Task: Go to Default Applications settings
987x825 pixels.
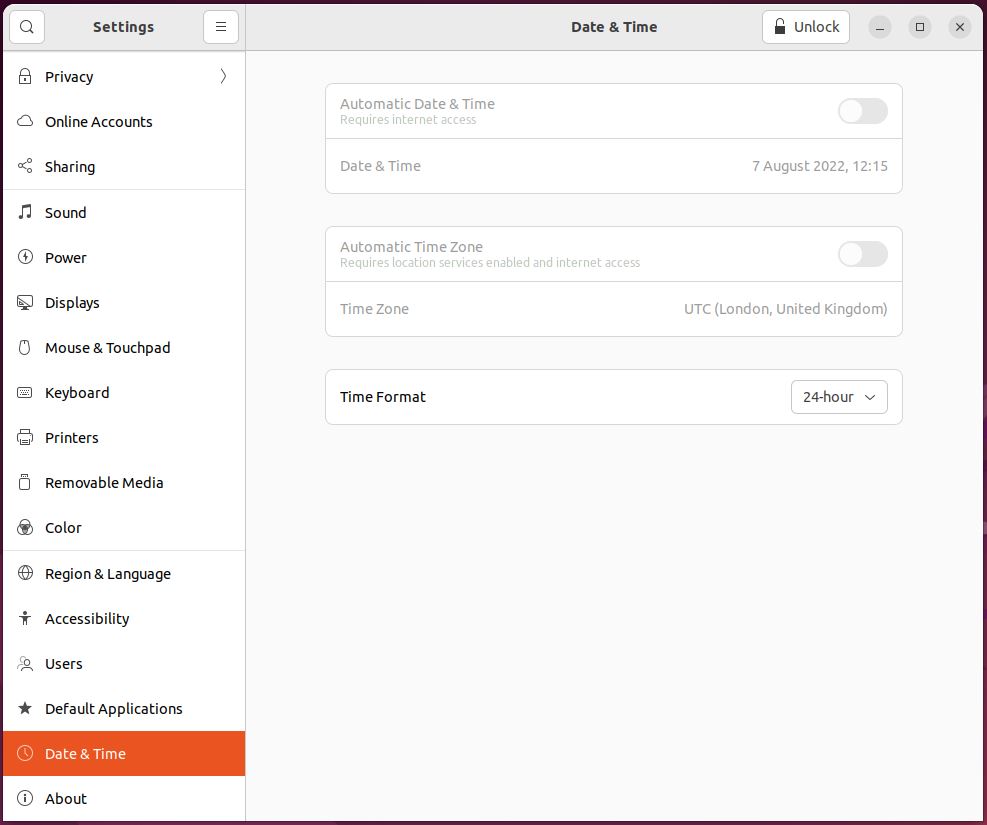Action: (113, 708)
